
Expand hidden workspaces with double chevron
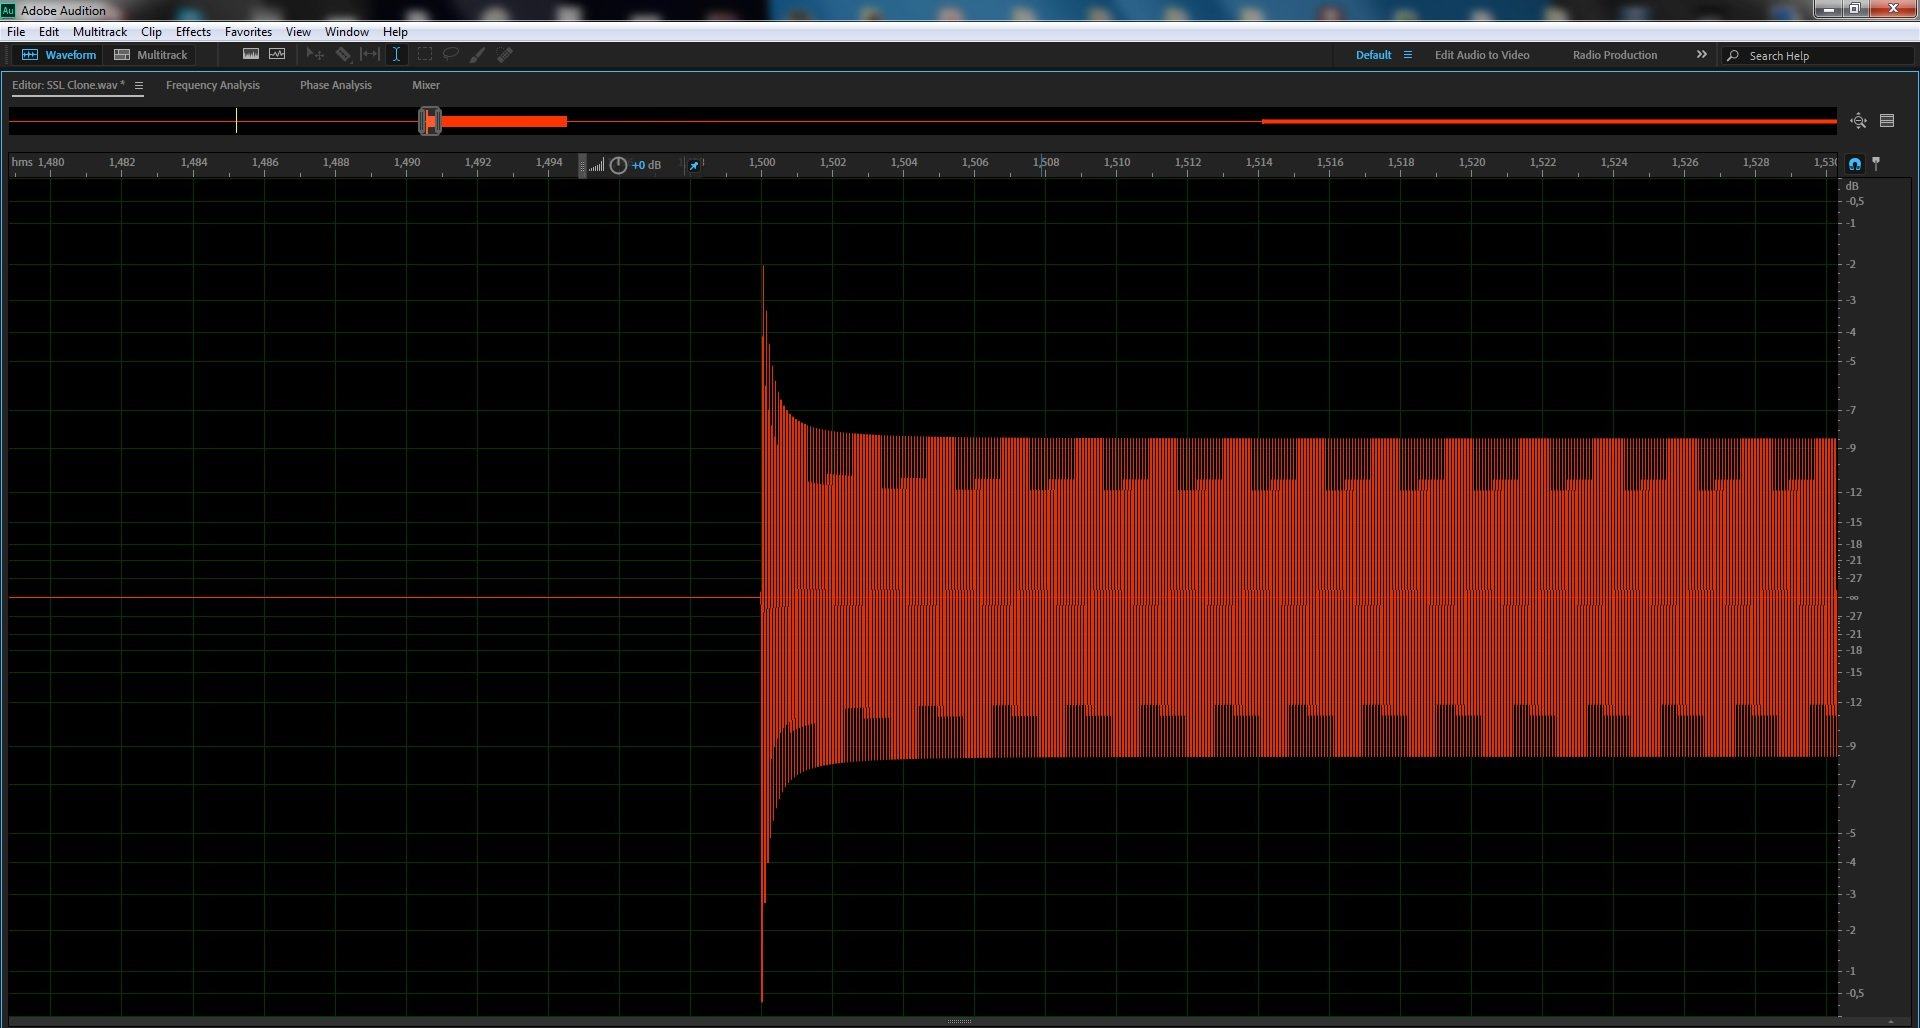pos(1701,55)
